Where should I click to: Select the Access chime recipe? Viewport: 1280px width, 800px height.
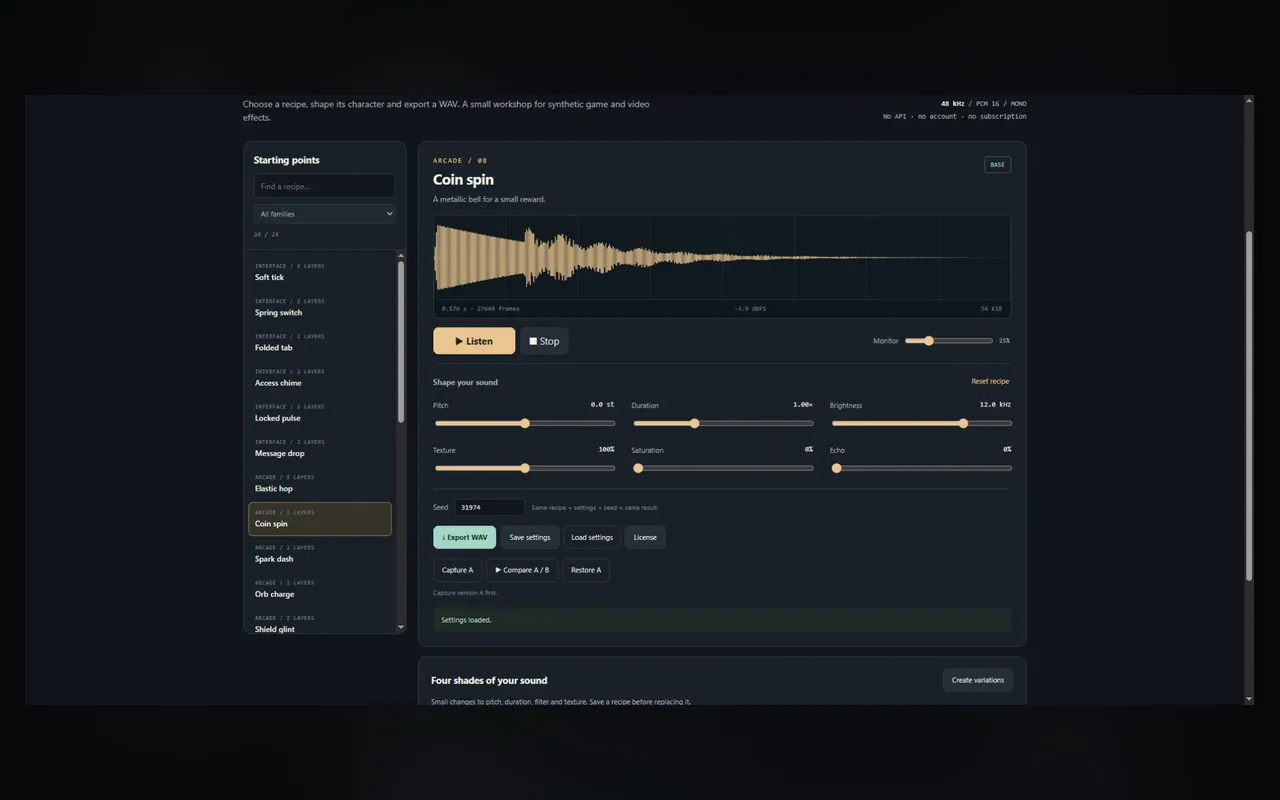pyautogui.click(x=320, y=377)
